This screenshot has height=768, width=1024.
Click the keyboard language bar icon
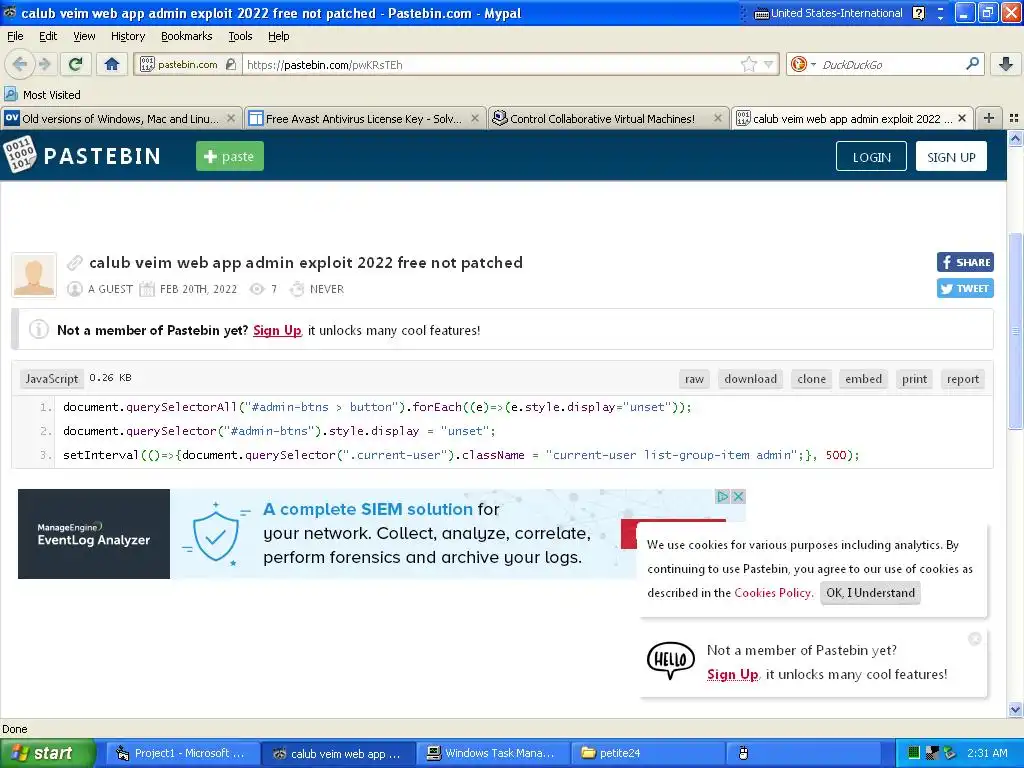pos(761,13)
